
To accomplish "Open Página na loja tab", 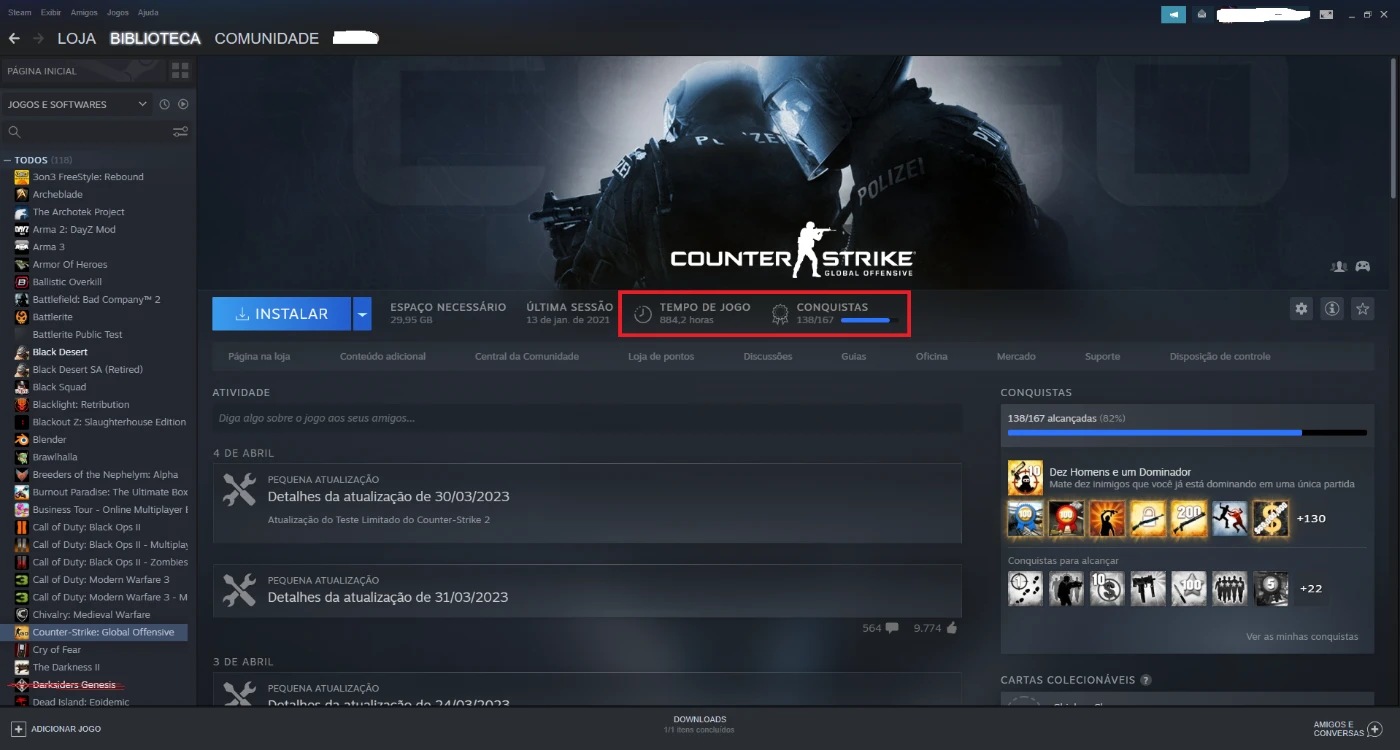I will 257,356.
